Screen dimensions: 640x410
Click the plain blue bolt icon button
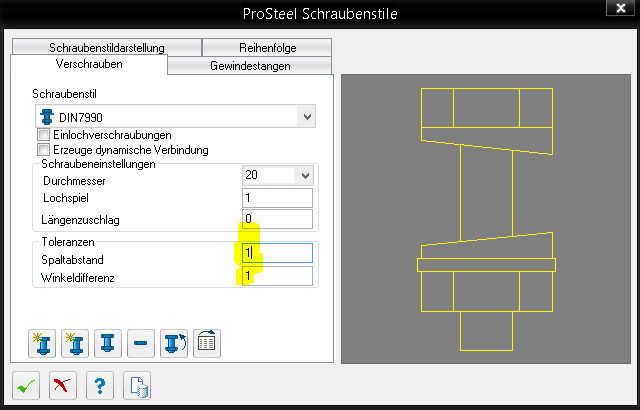(x=108, y=344)
